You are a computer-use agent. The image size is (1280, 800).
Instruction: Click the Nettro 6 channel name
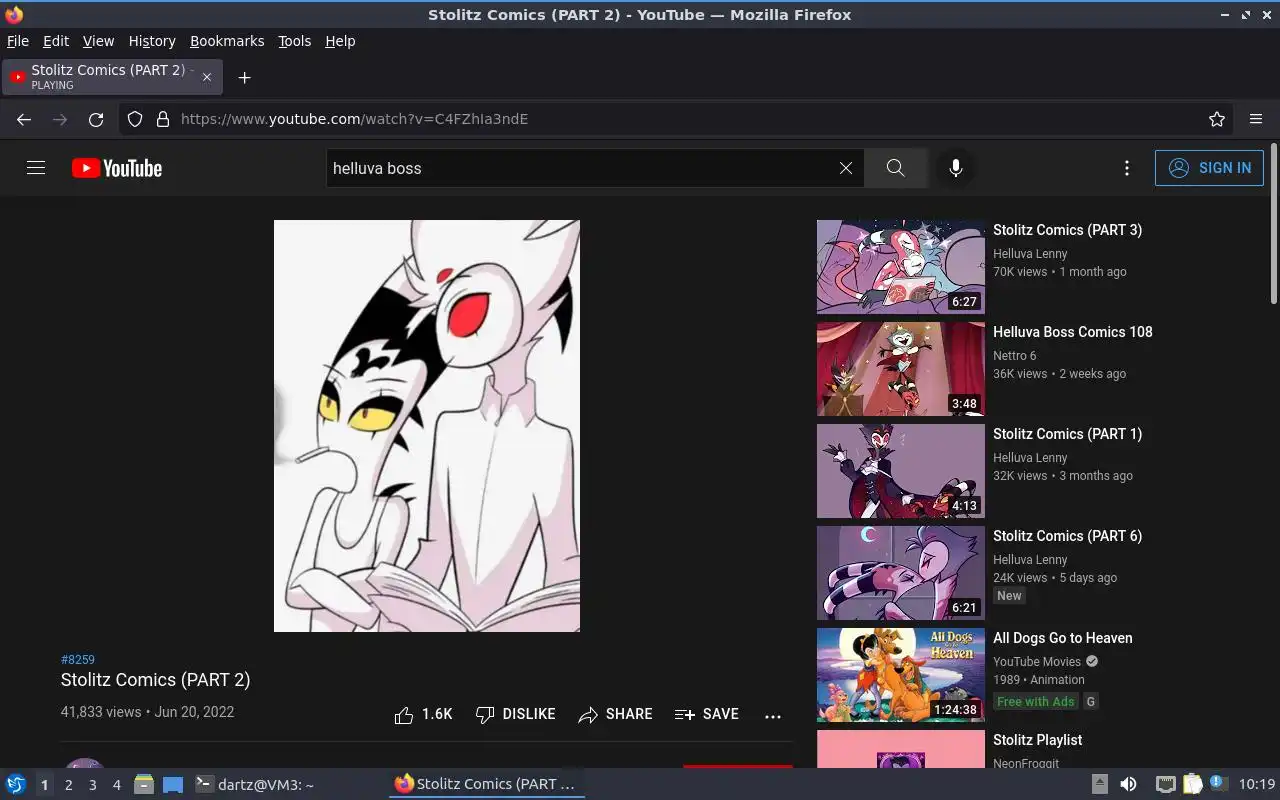click(x=1014, y=356)
